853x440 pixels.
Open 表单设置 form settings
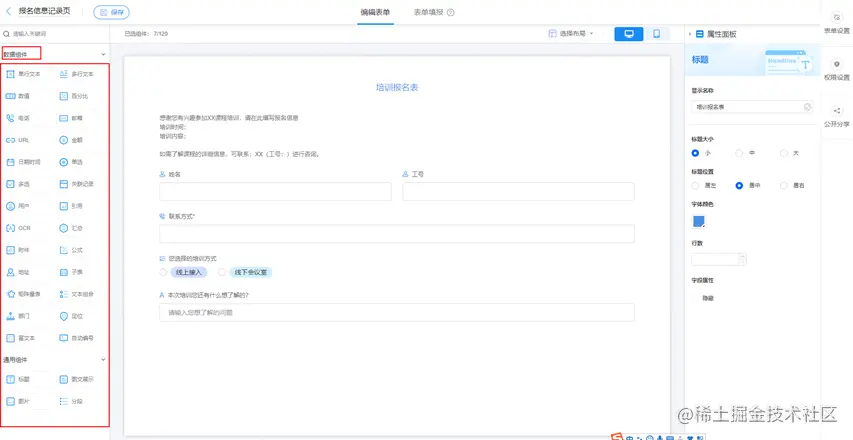pos(837,24)
